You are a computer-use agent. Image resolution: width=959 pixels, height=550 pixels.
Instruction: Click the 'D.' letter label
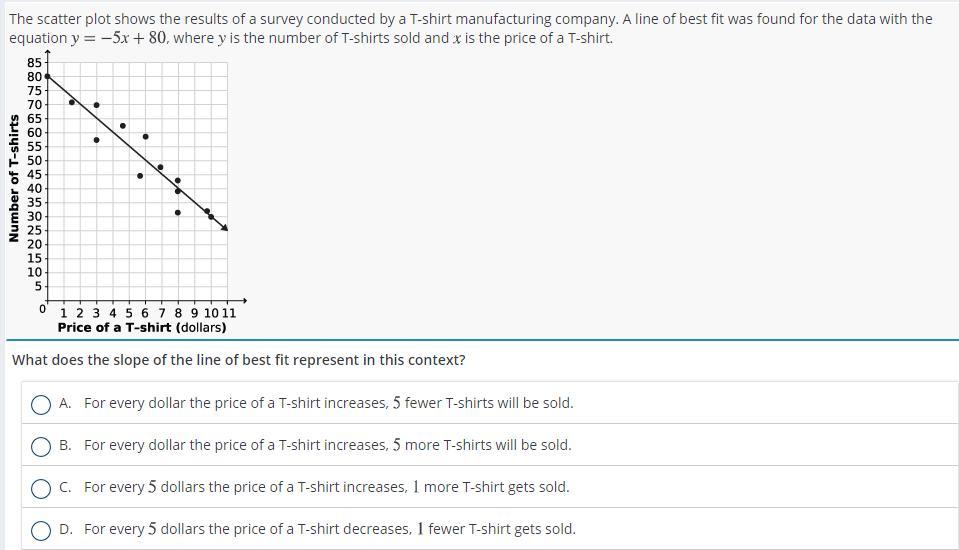coord(65,529)
